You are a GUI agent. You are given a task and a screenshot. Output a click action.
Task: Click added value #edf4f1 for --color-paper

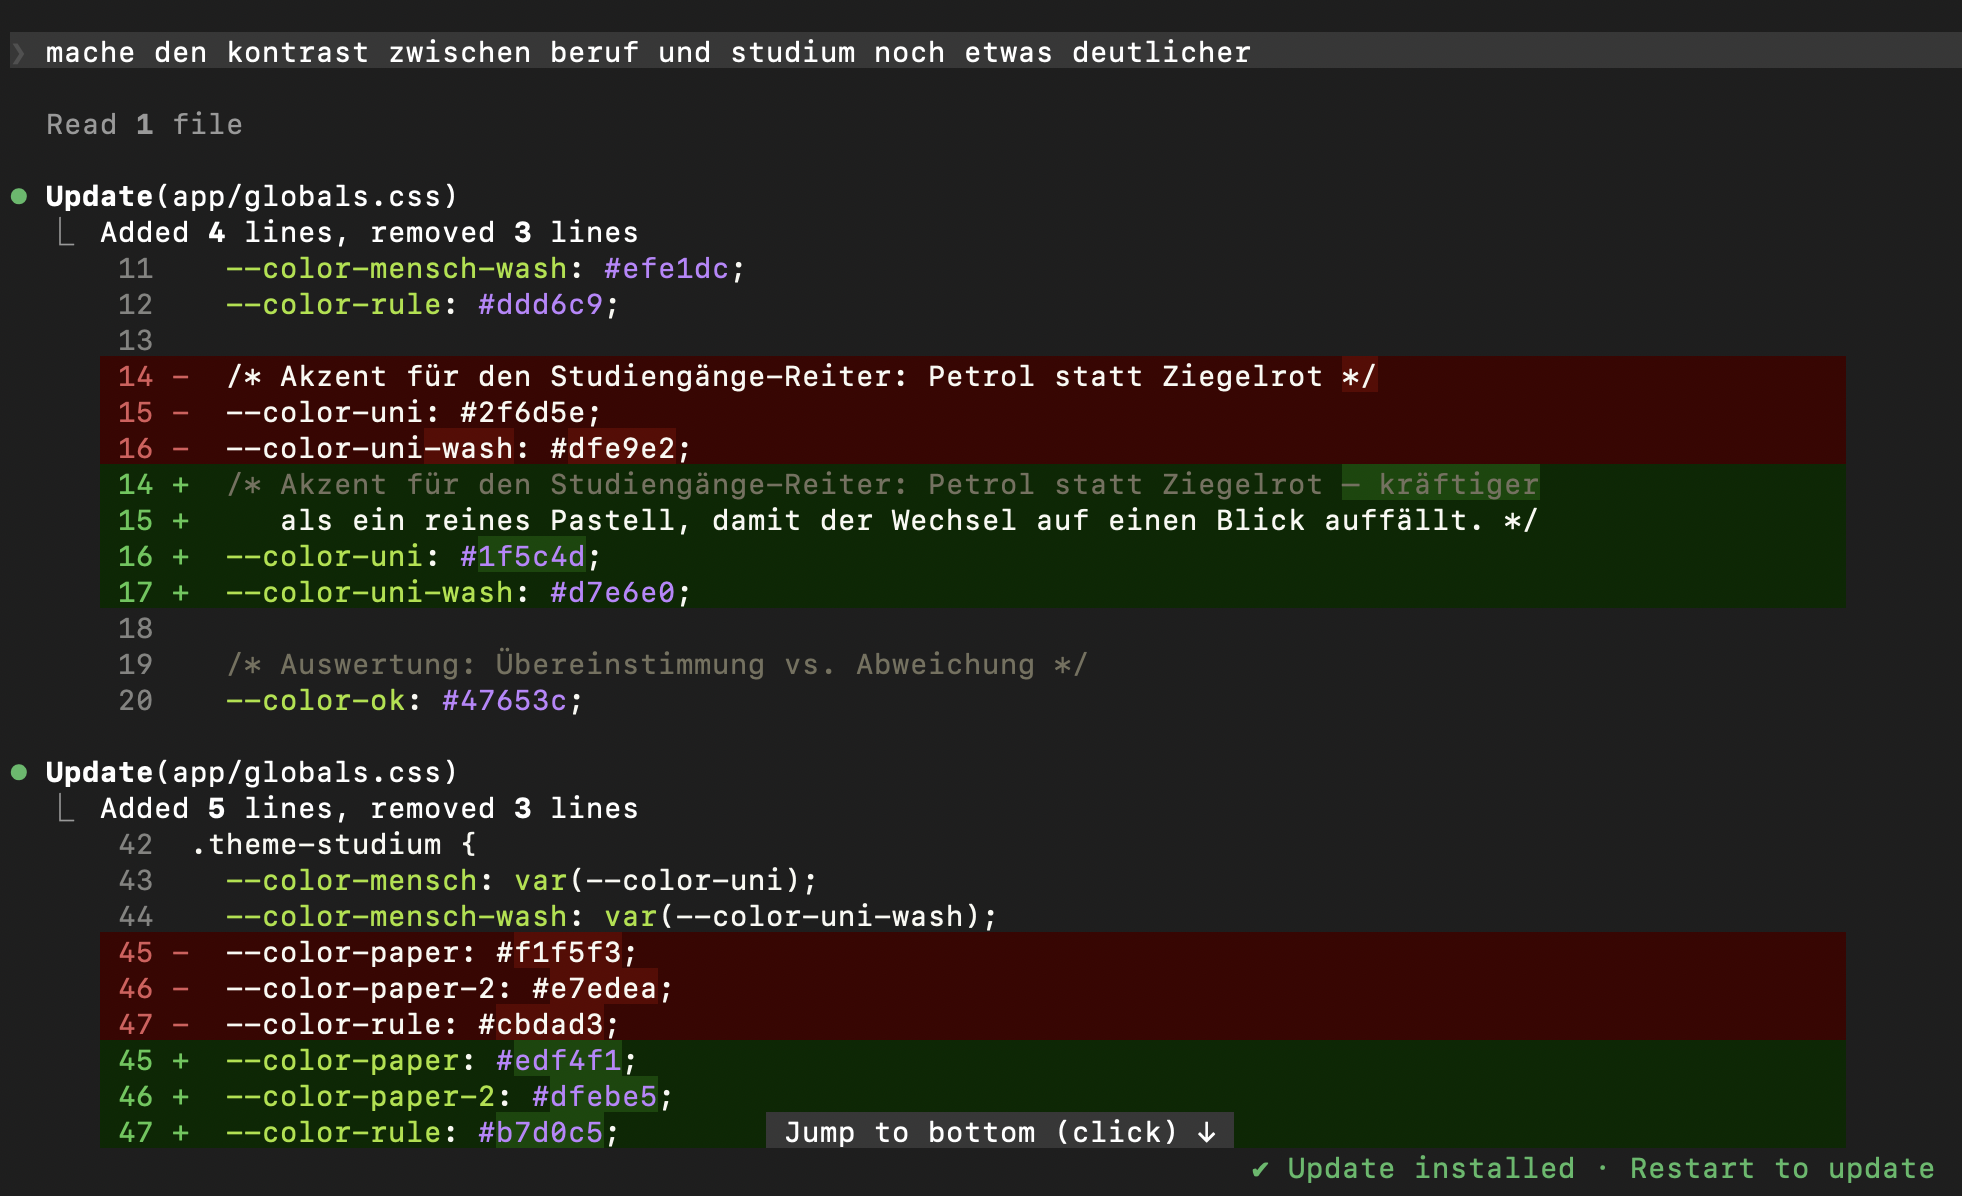(x=558, y=1060)
